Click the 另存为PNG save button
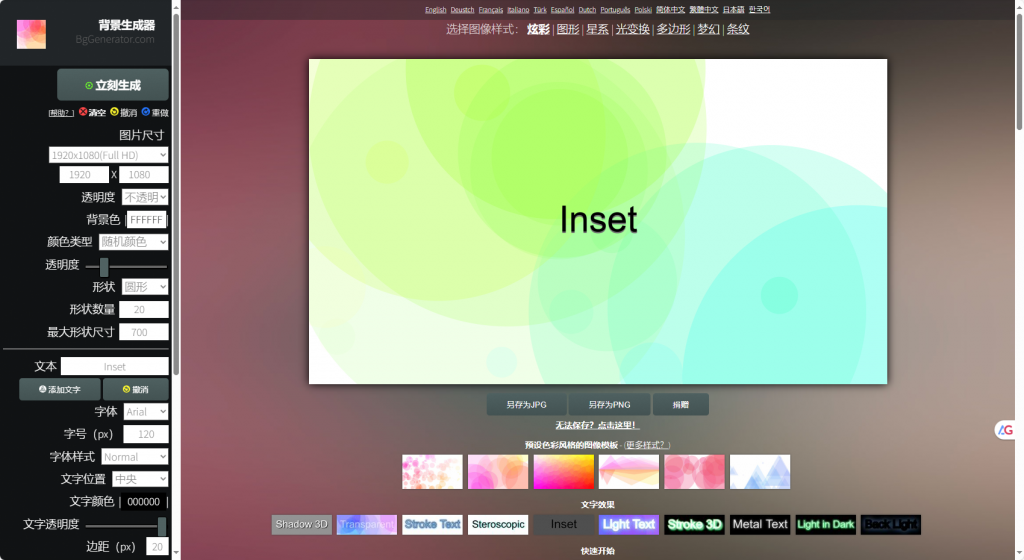The width and height of the screenshot is (1024, 560). tap(609, 405)
